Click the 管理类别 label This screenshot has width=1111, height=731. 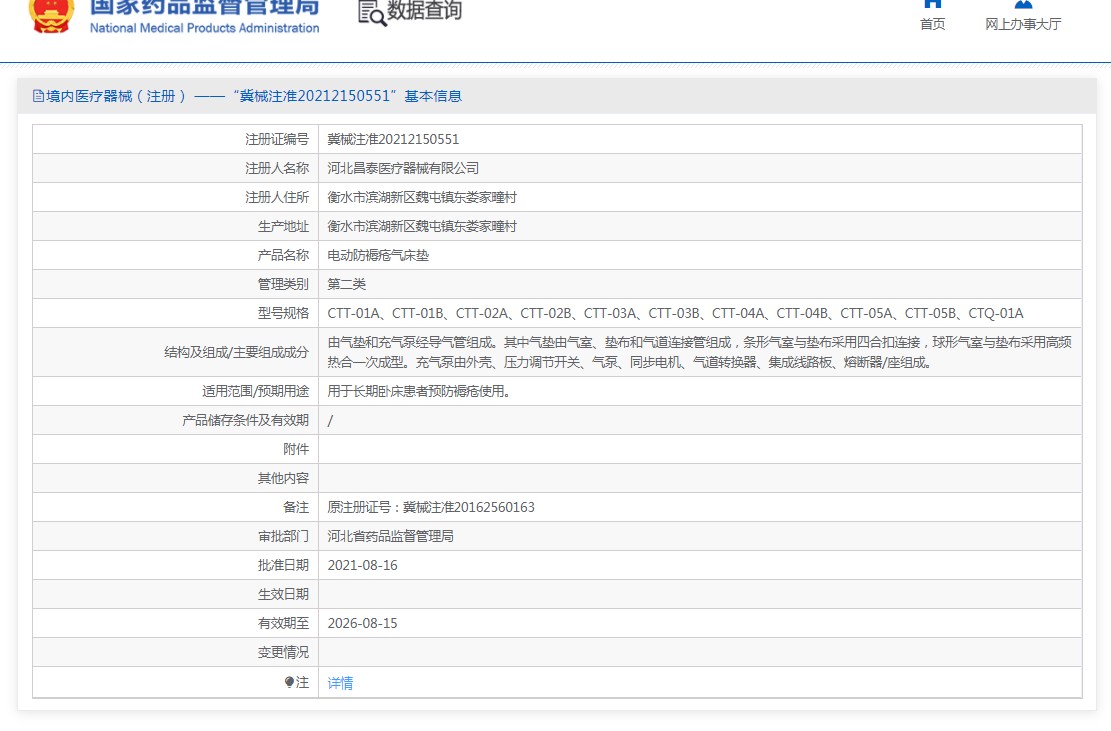pyautogui.click(x=283, y=284)
